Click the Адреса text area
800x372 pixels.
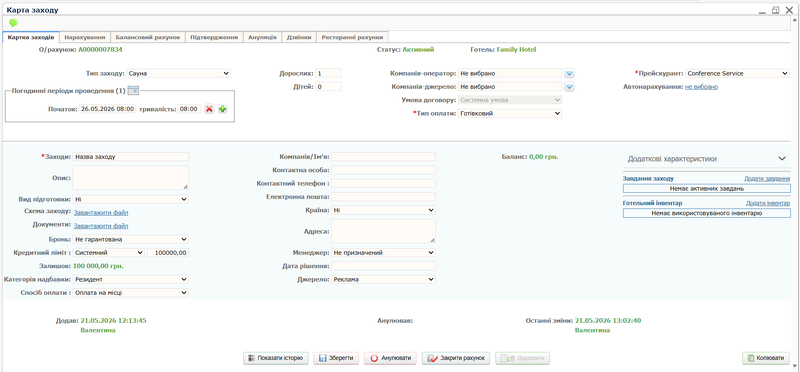tap(383, 231)
